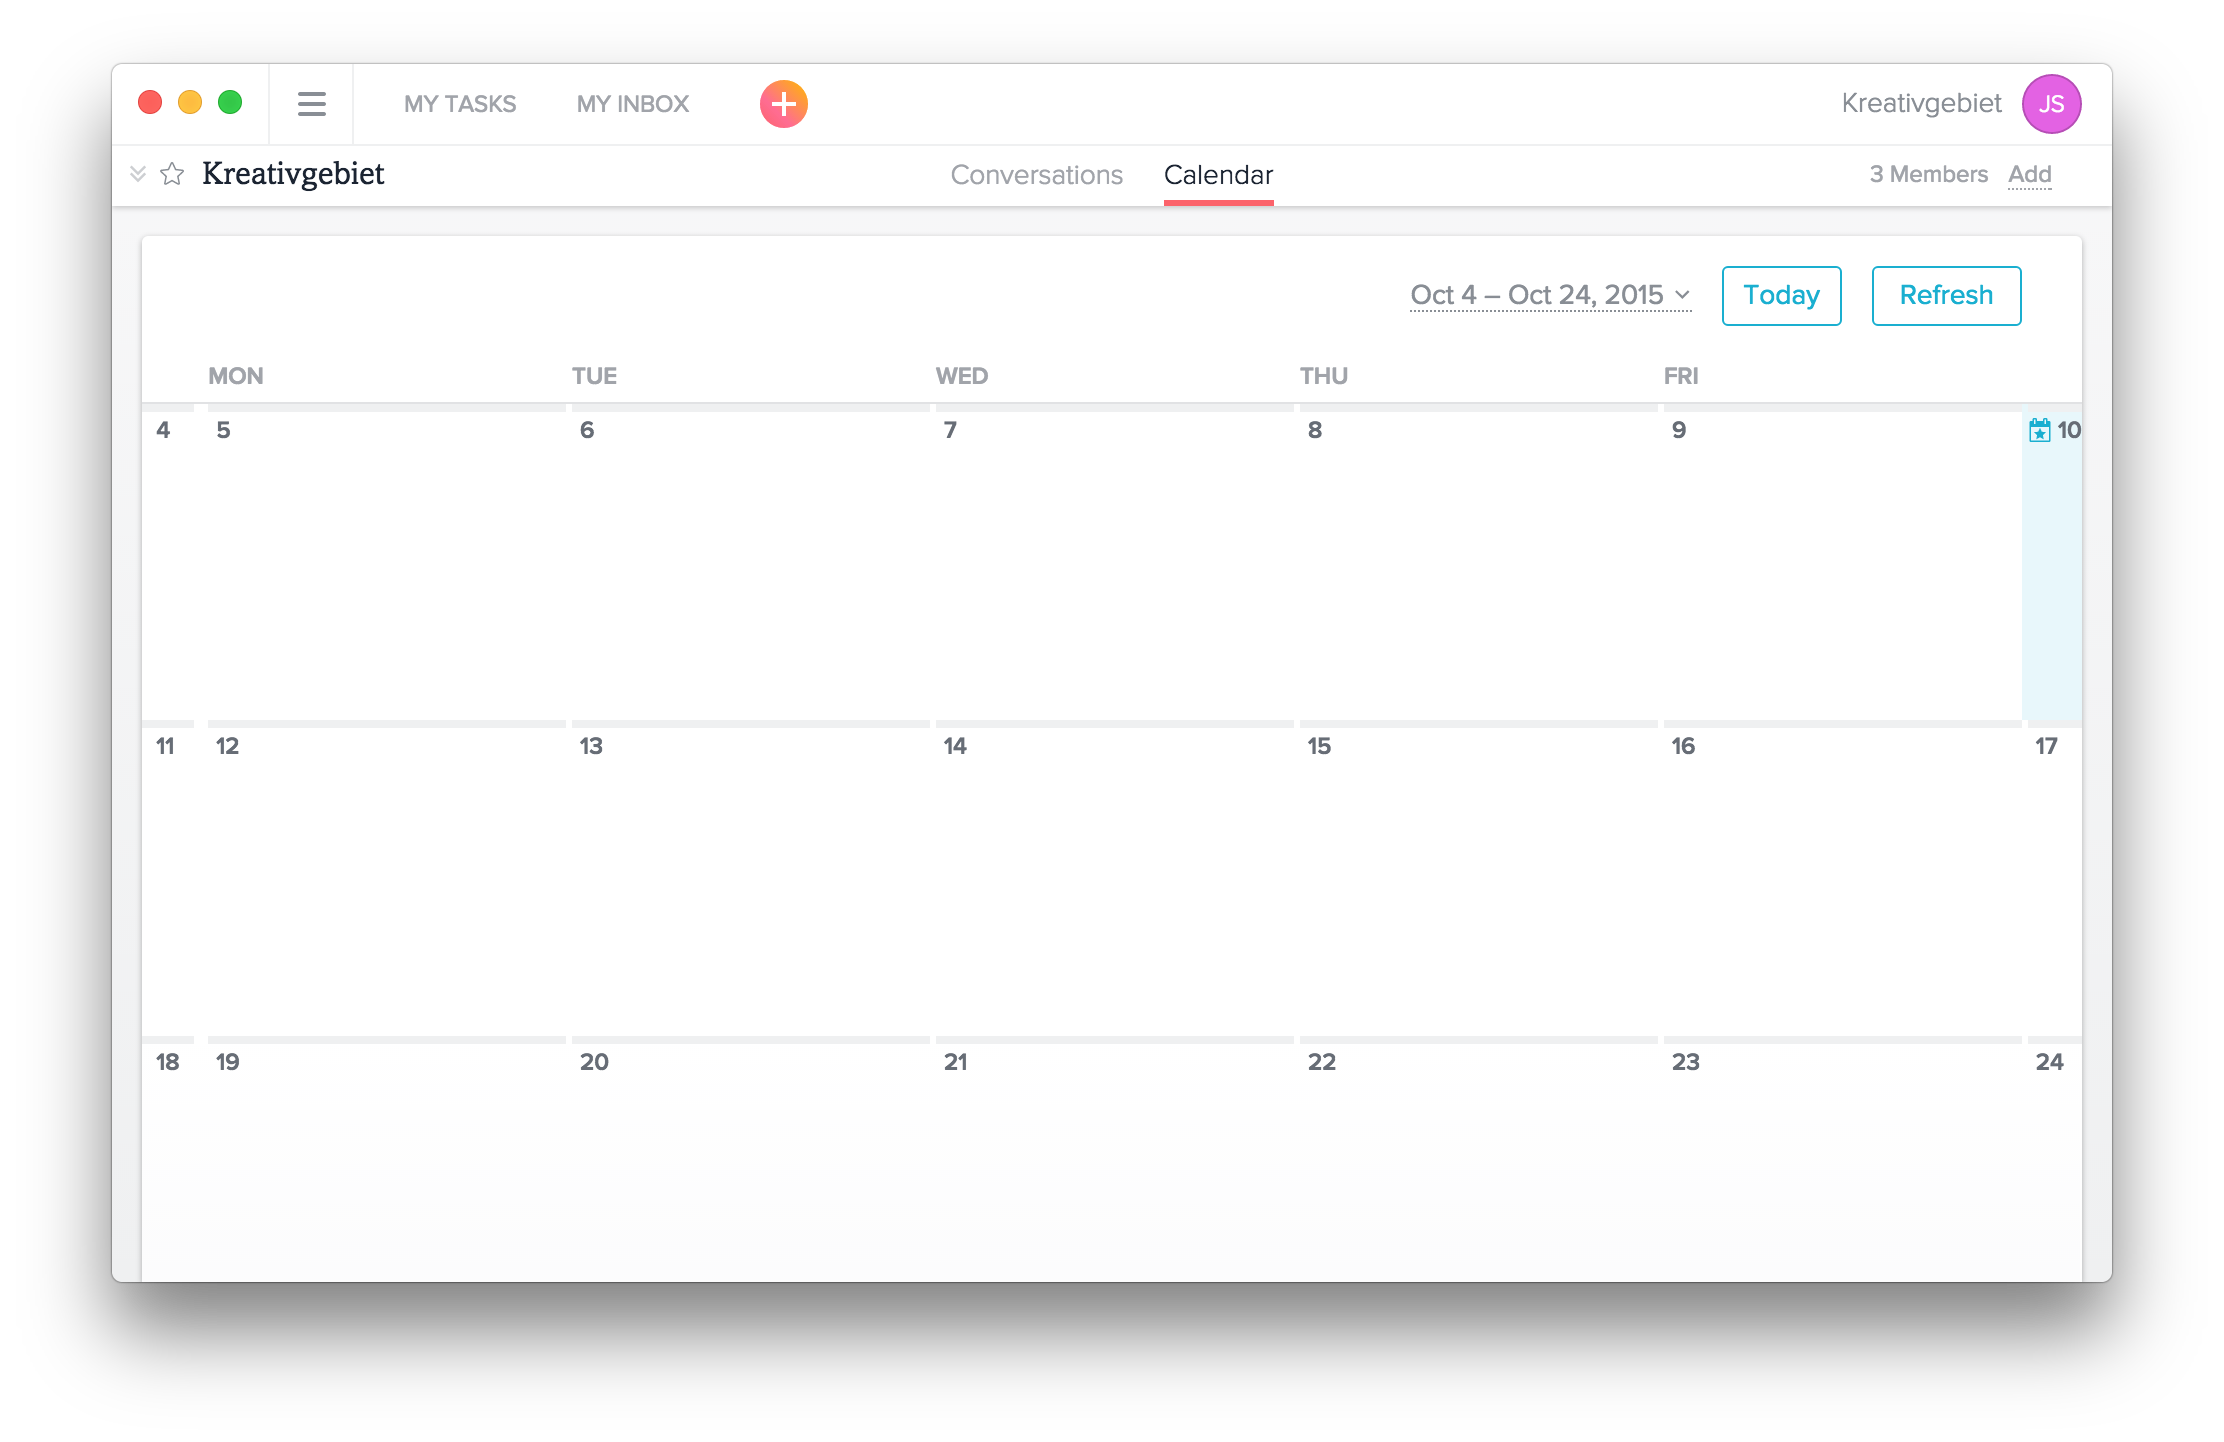This screenshot has height=1442, width=2224.
Task: Click the Add members link
Action: (x=2029, y=174)
